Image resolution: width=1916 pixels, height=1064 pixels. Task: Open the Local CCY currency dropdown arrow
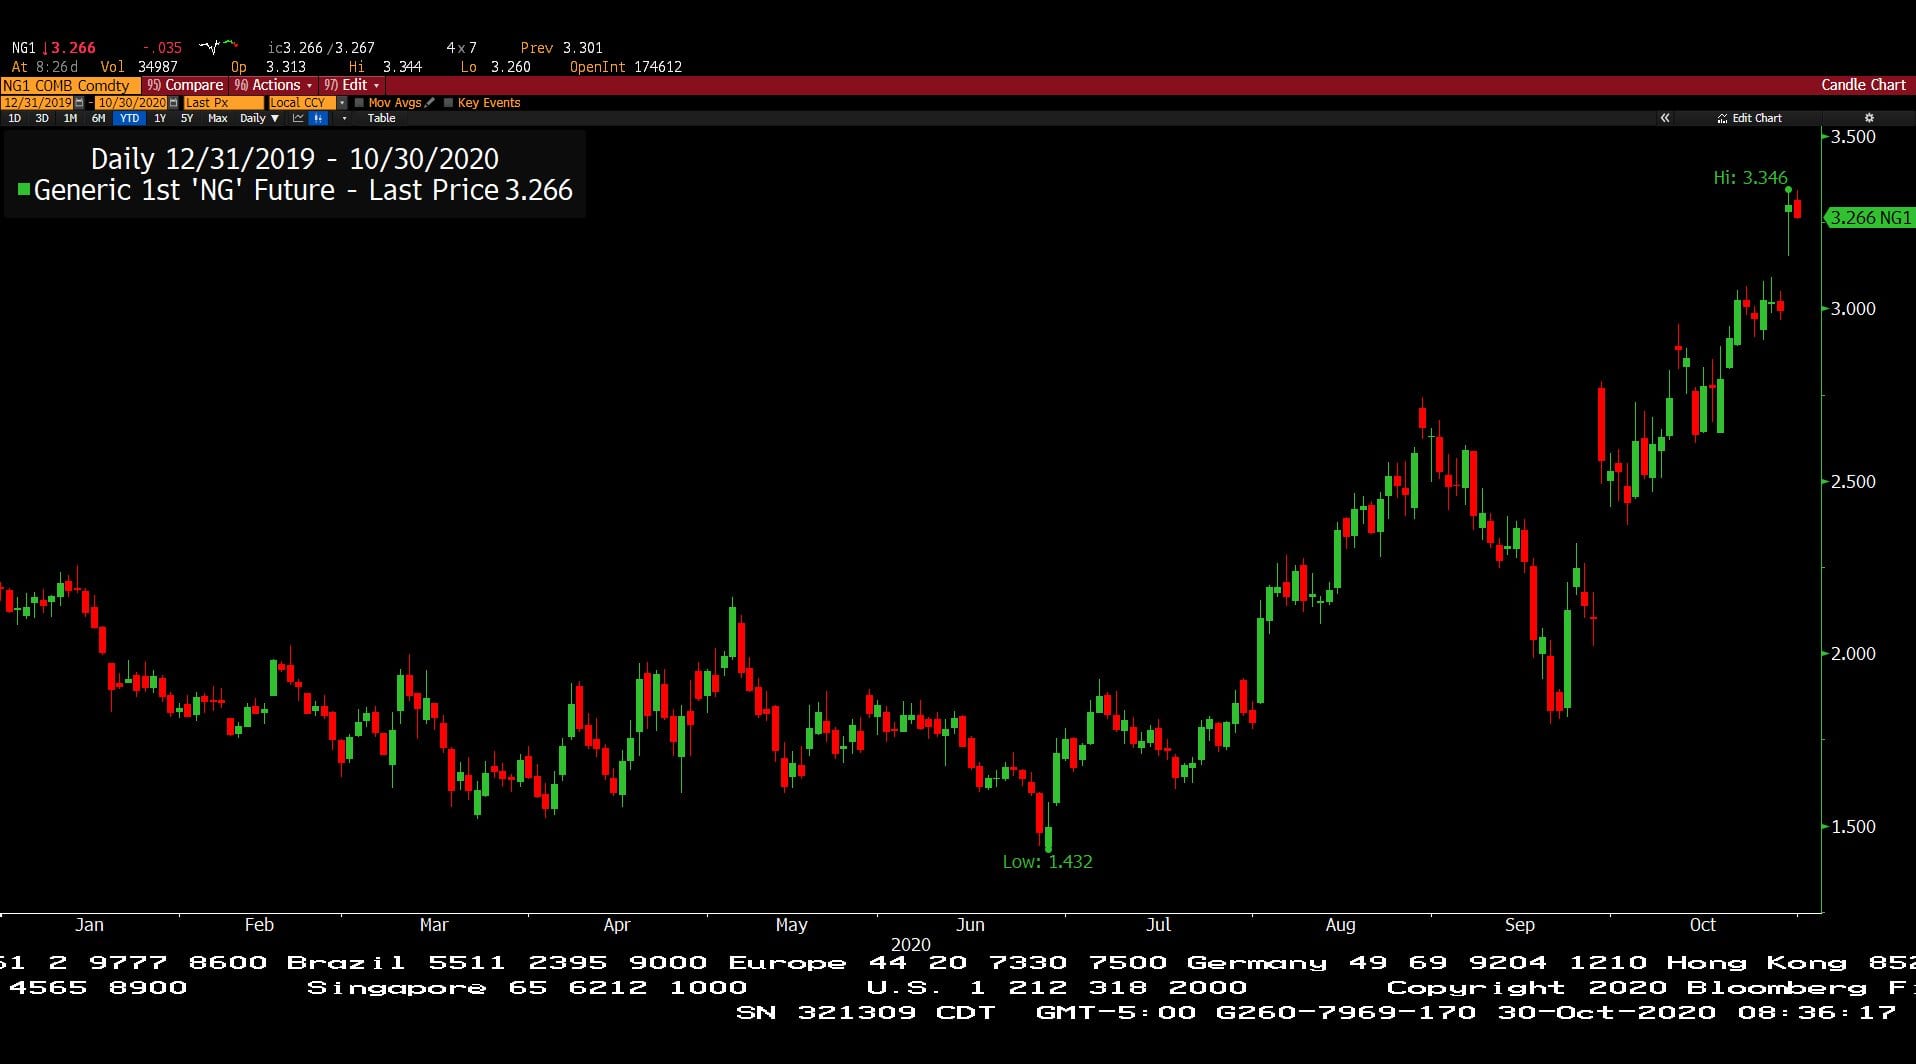(x=342, y=103)
